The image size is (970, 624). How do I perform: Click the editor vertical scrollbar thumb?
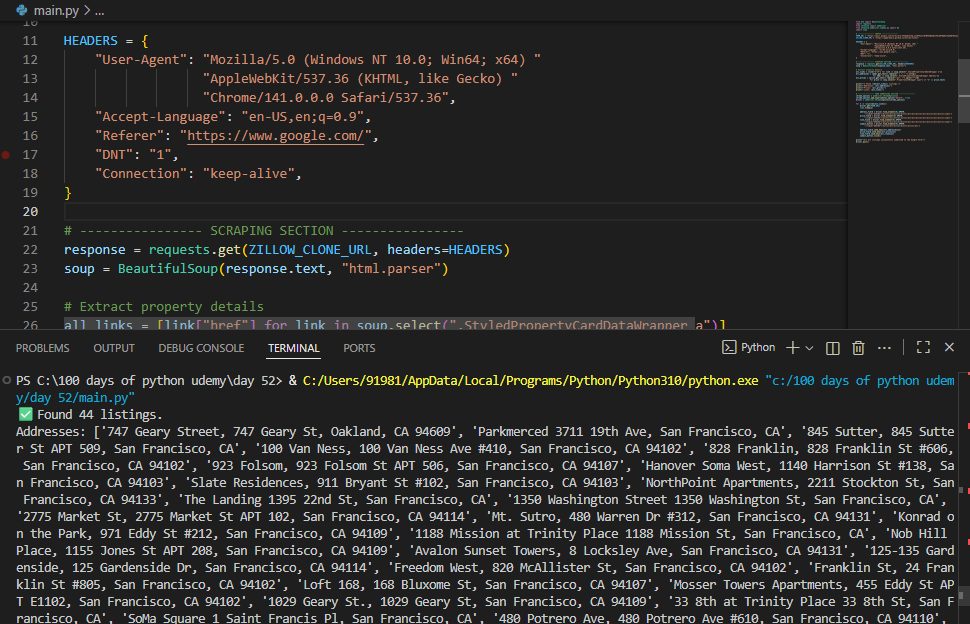tap(964, 90)
